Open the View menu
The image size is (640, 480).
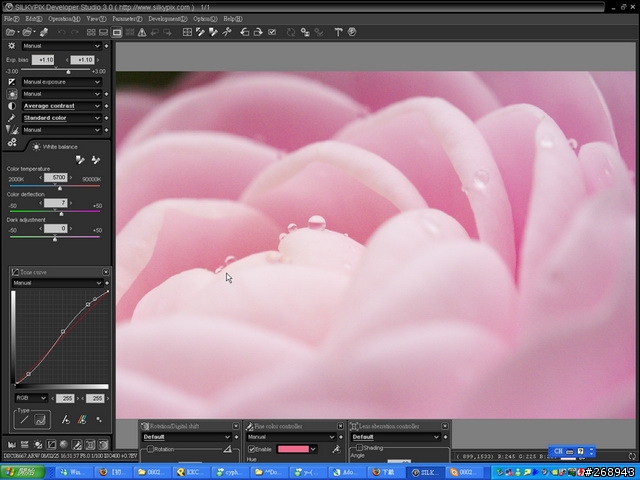[x=96, y=19]
